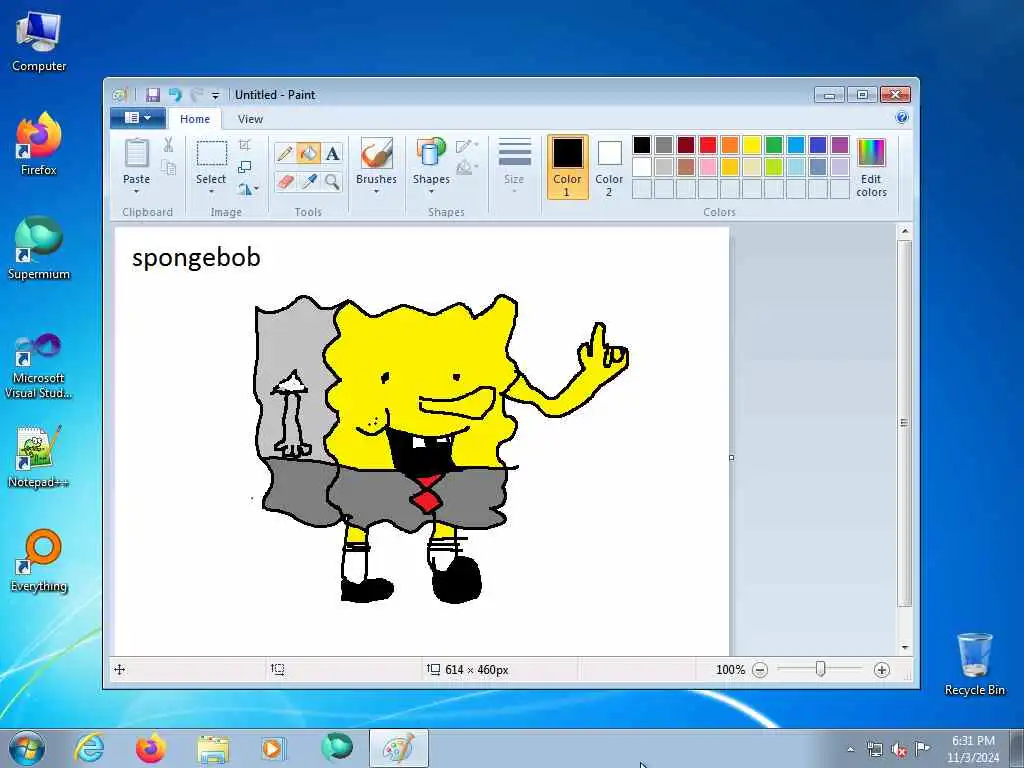Pick the green color swatch
1024x768 pixels.
(774, 145)
